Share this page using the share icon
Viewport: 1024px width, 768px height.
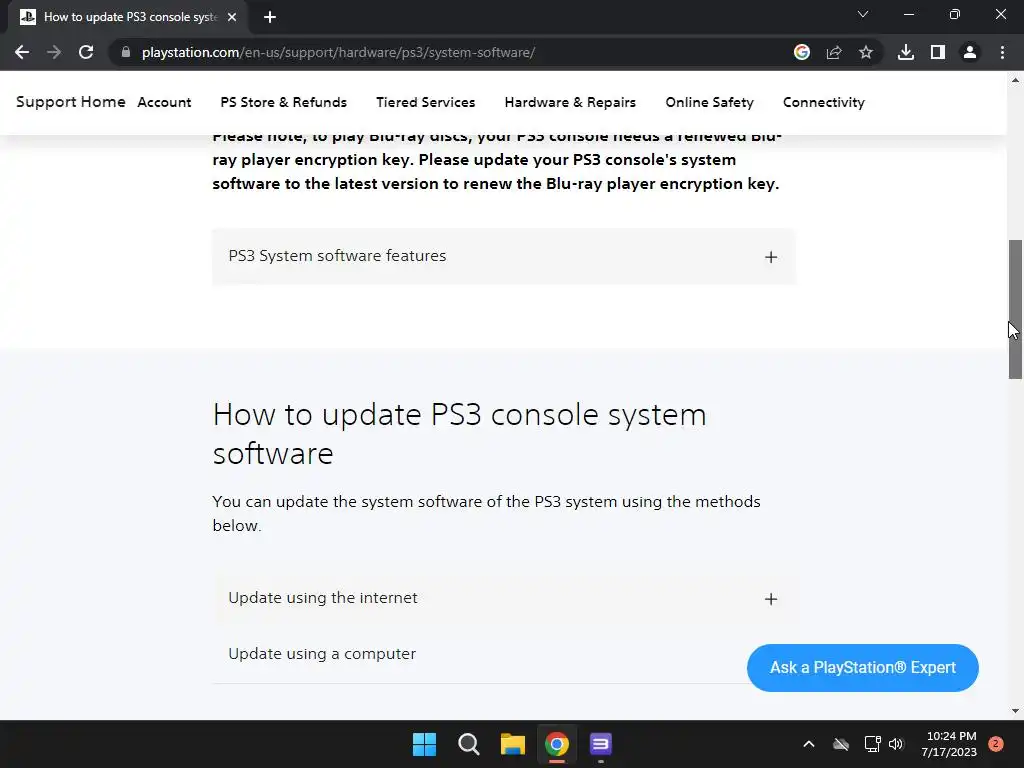click(x=834, y=52)
